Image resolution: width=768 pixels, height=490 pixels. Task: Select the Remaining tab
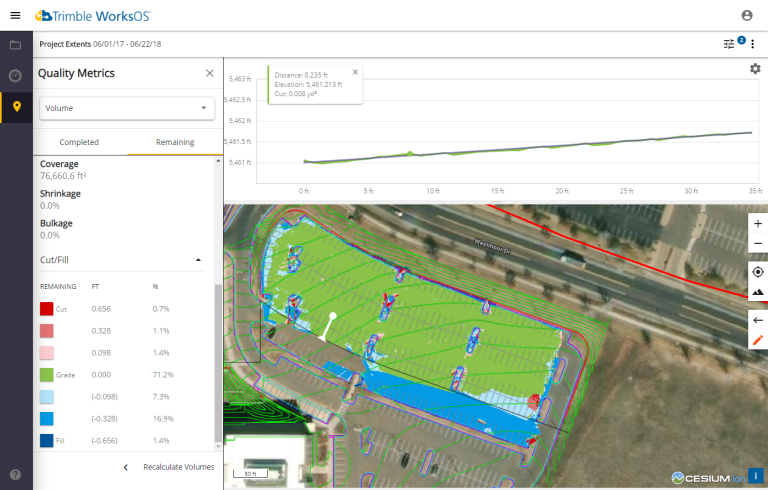click(x=175, y=142)
